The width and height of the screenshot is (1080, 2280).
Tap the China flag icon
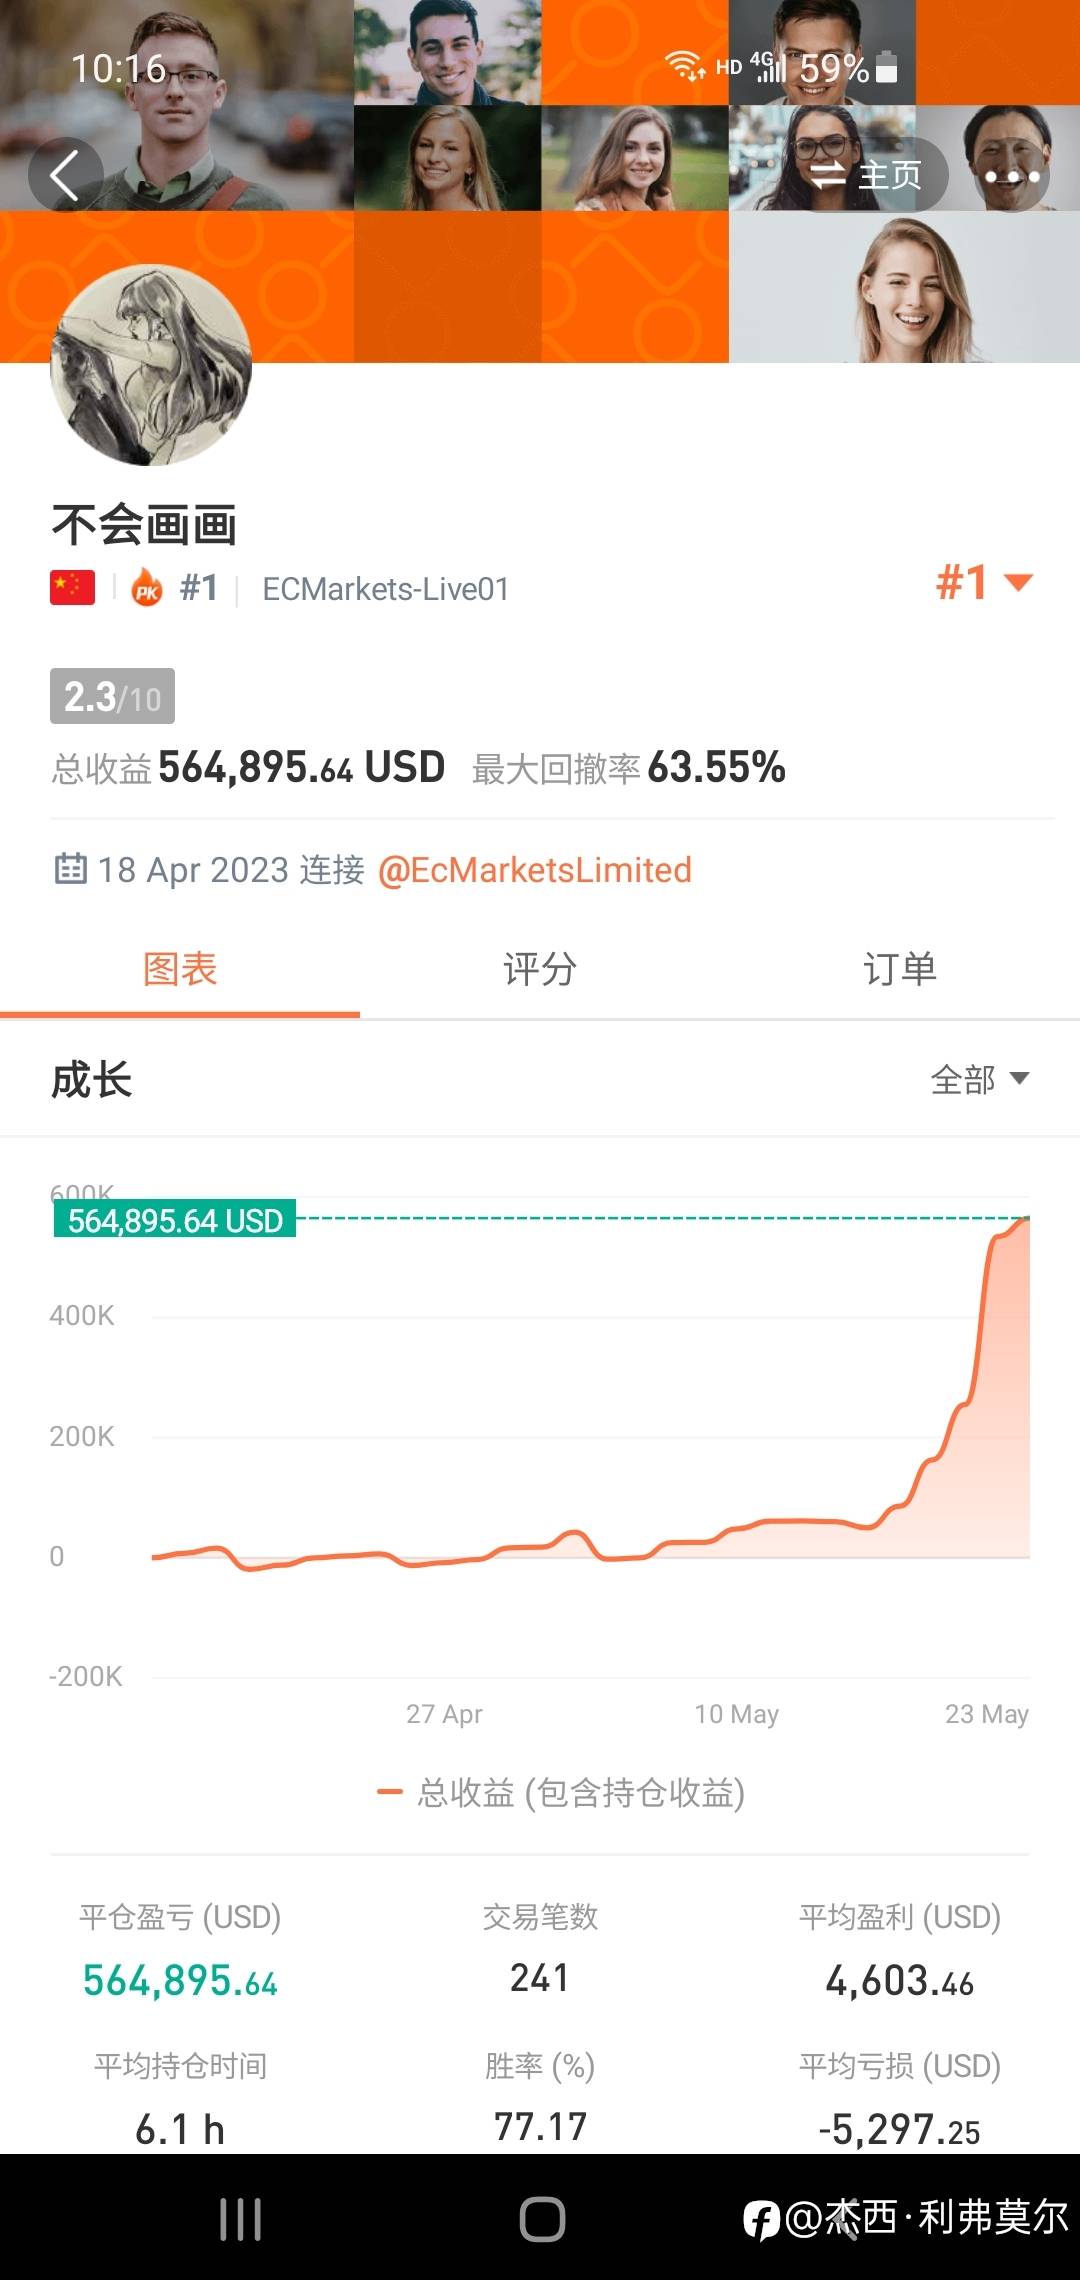tap(72, 588)
